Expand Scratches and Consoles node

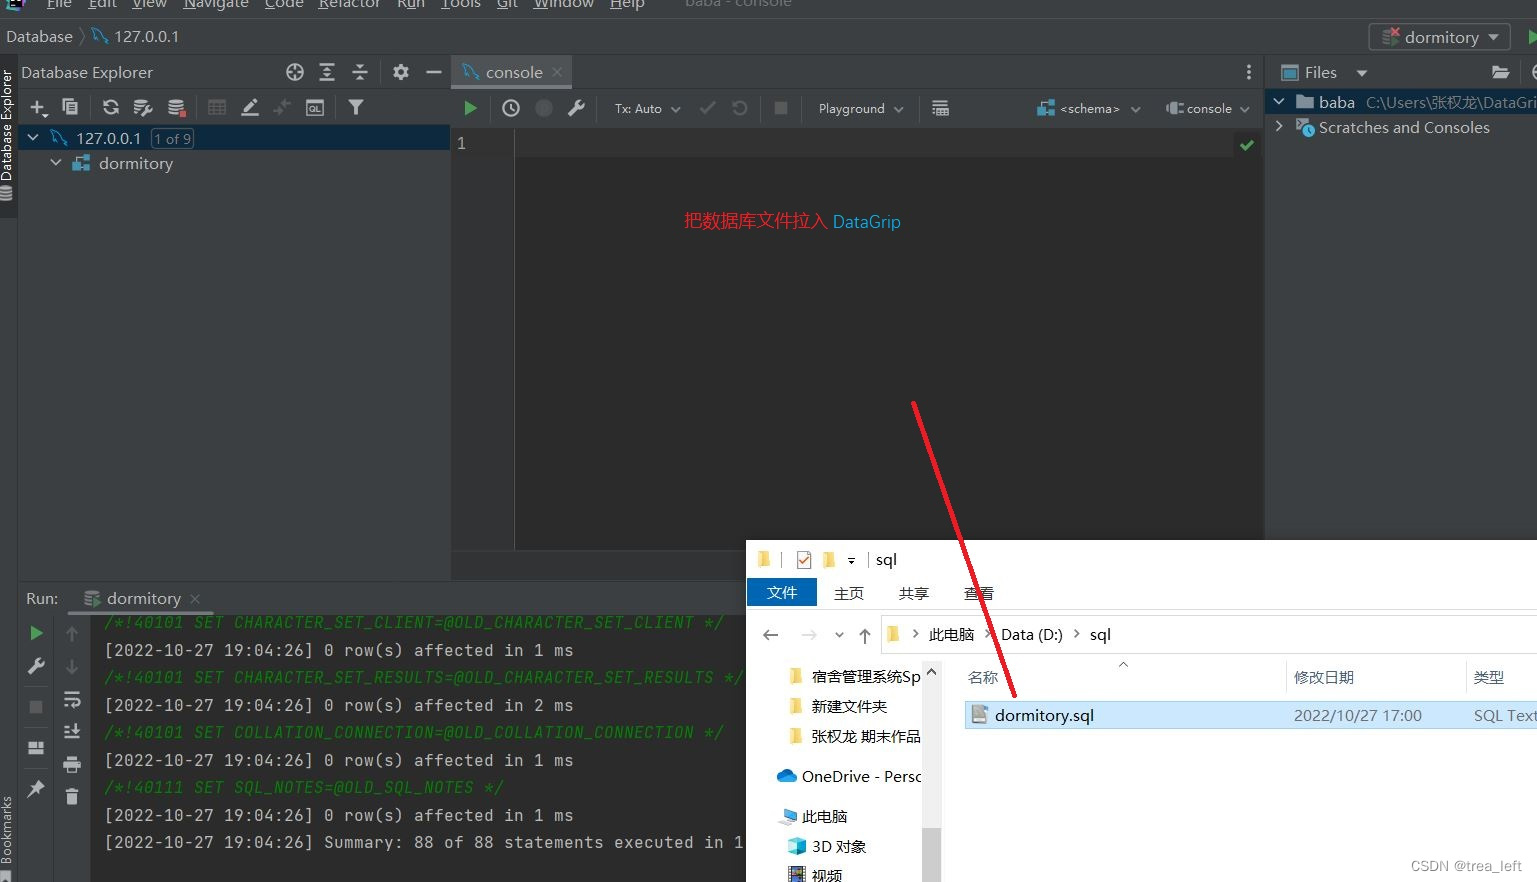(x=1279, y=127)
